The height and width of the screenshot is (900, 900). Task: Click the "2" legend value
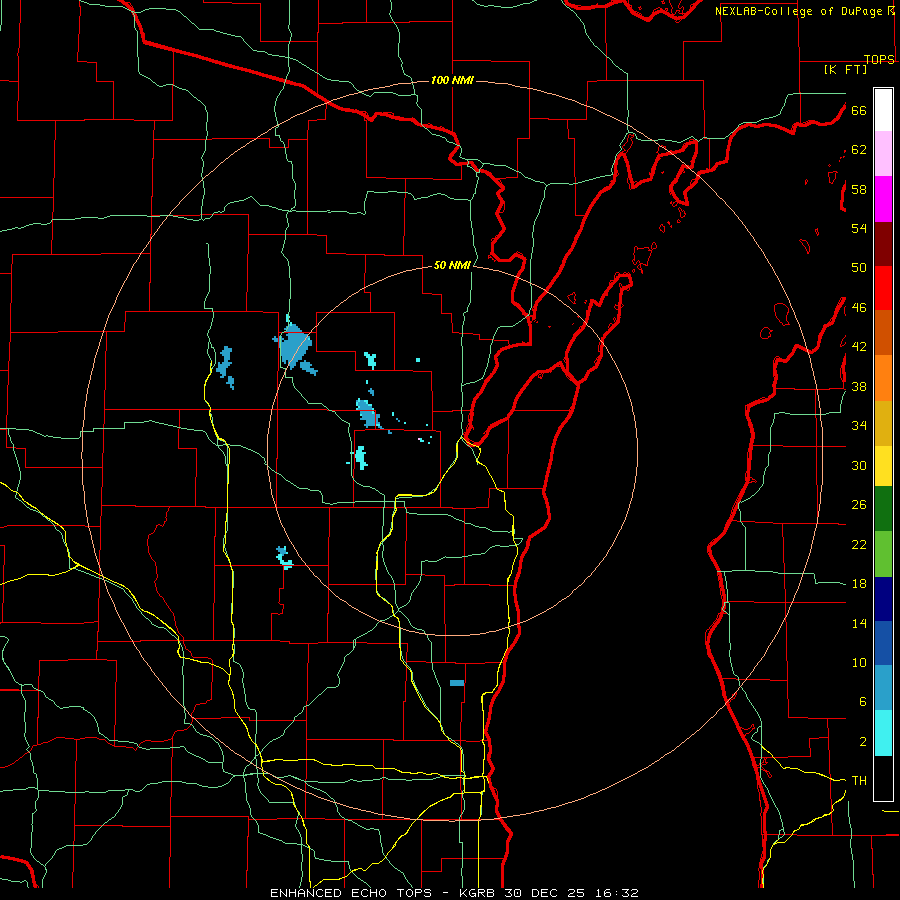862,742
